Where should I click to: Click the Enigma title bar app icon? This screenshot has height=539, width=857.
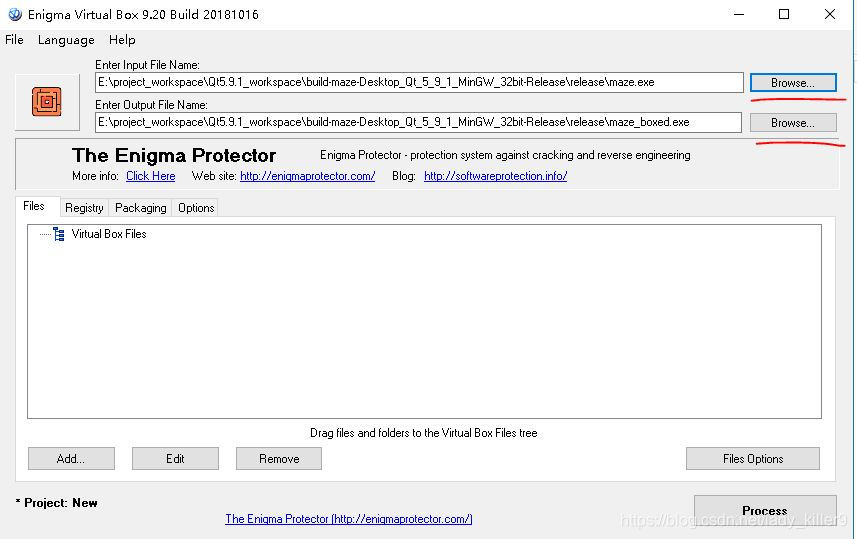tap(15, 14)
